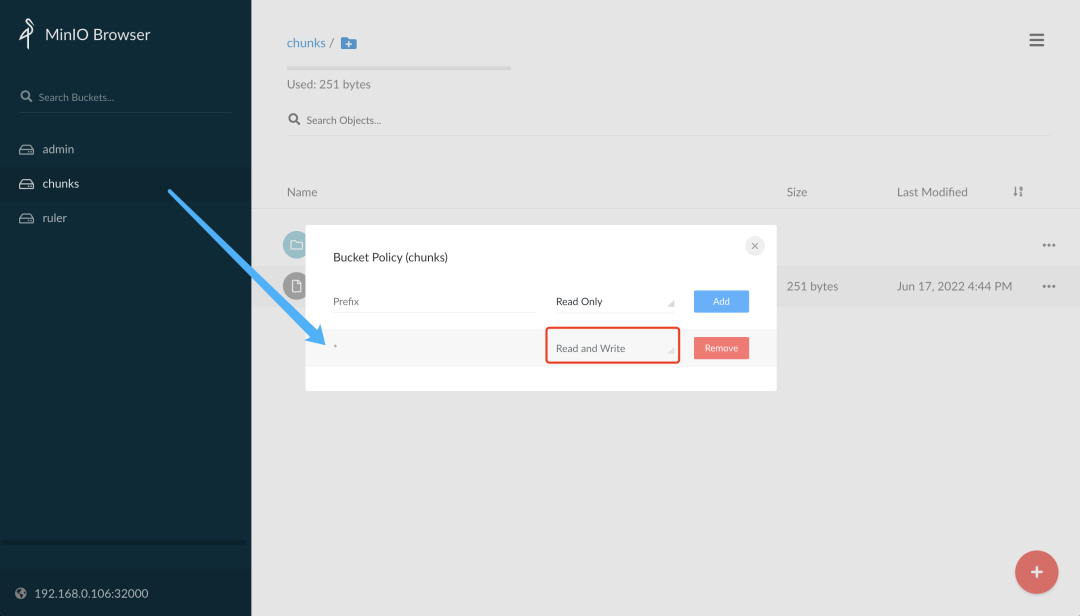Sort objects by the Name column header
This screenshot has height=616, width=1080.
[x=302, y=192]
